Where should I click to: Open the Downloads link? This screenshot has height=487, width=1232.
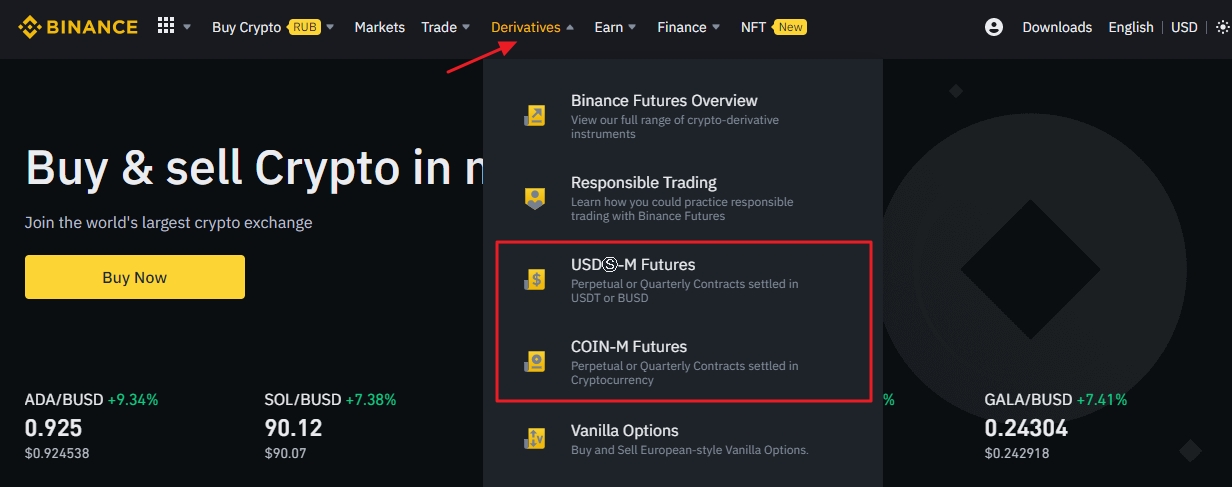point(1057,27)
